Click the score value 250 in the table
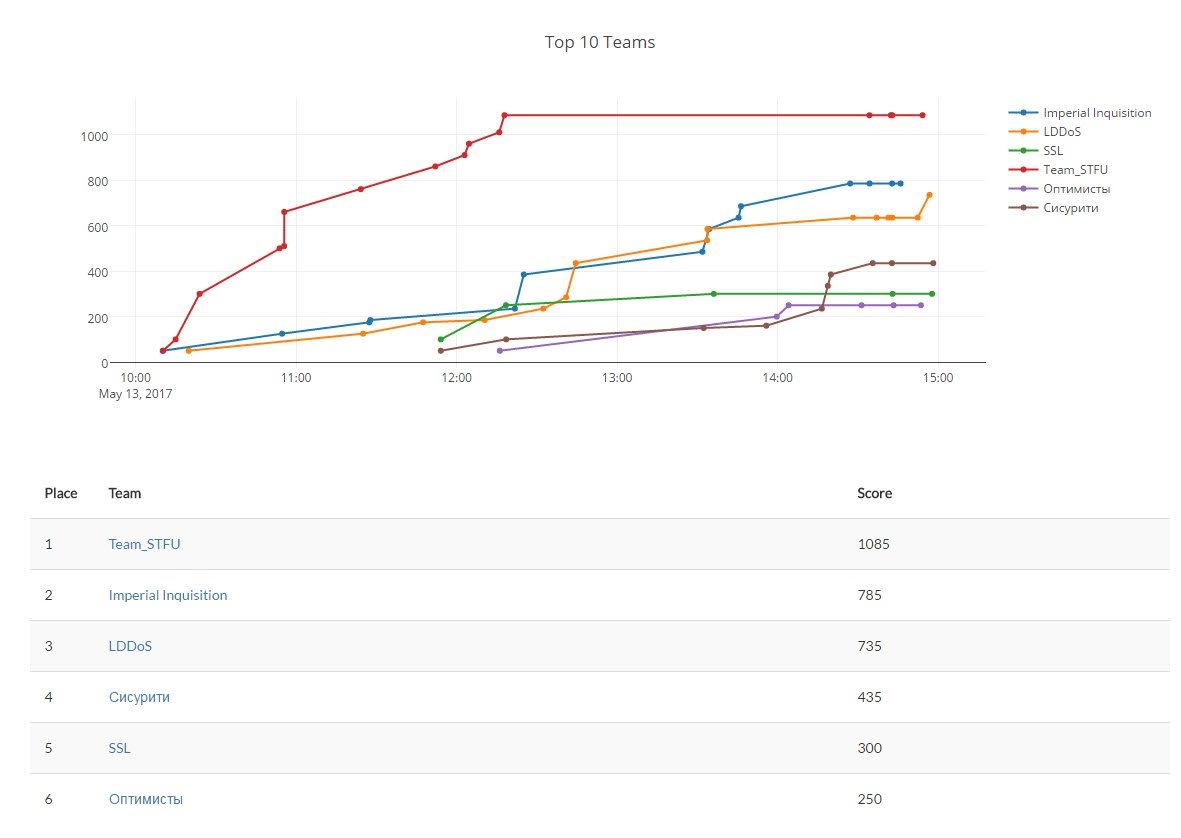This screenshot has width=1181, height=838. tap(869, 799)
